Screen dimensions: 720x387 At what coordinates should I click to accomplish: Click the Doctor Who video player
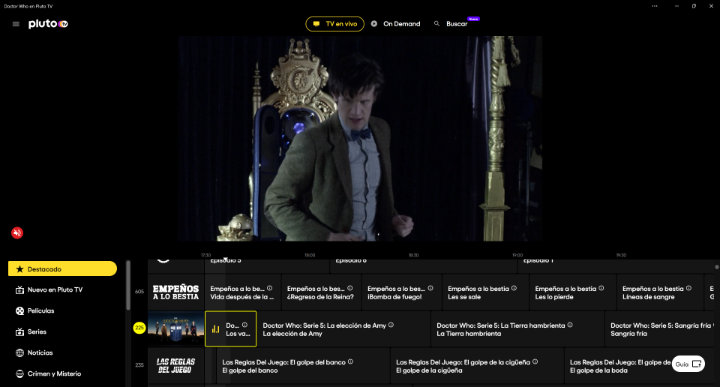(x=360, y=139)
